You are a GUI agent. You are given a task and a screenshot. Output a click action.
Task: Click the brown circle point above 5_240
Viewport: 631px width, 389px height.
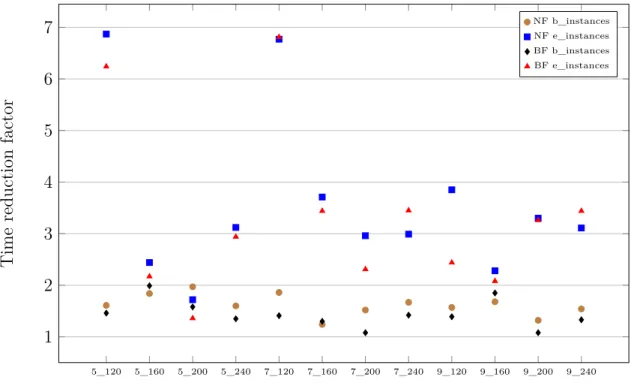click(x=236, y=306)
